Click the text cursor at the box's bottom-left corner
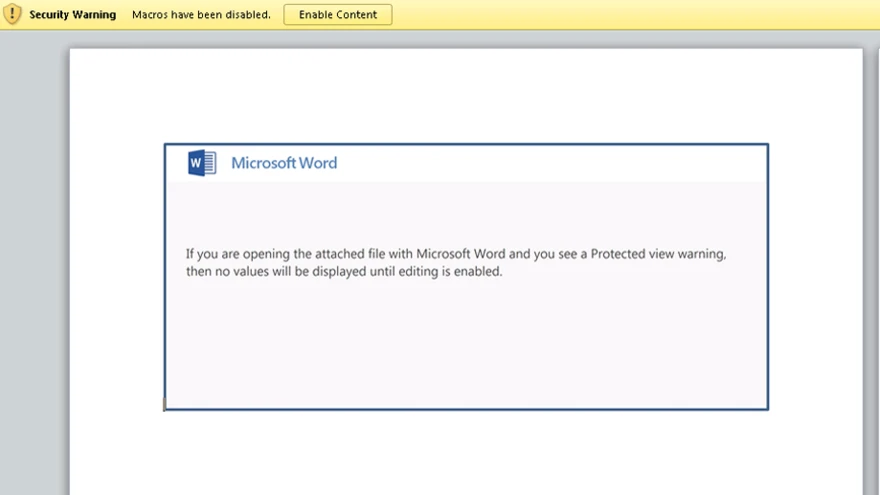The height and width of the screenshot is (495, 880). [165, 405]
